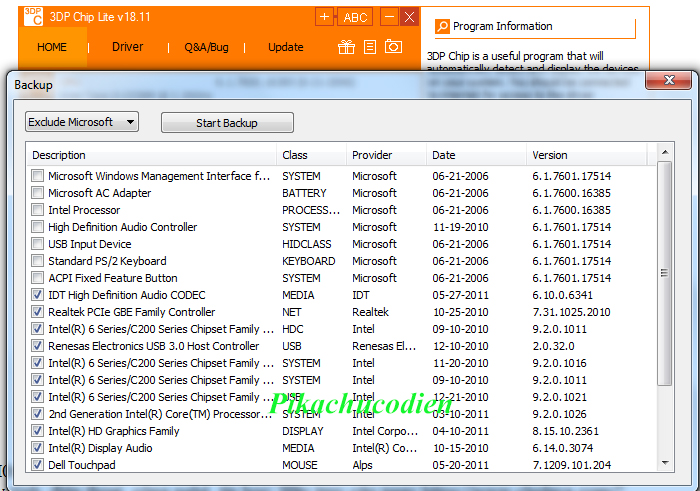Uncheck Intel(R) HD Graphics Family checkbox
This screenshot has height=491, width=700.
click(x=38, y=431)
